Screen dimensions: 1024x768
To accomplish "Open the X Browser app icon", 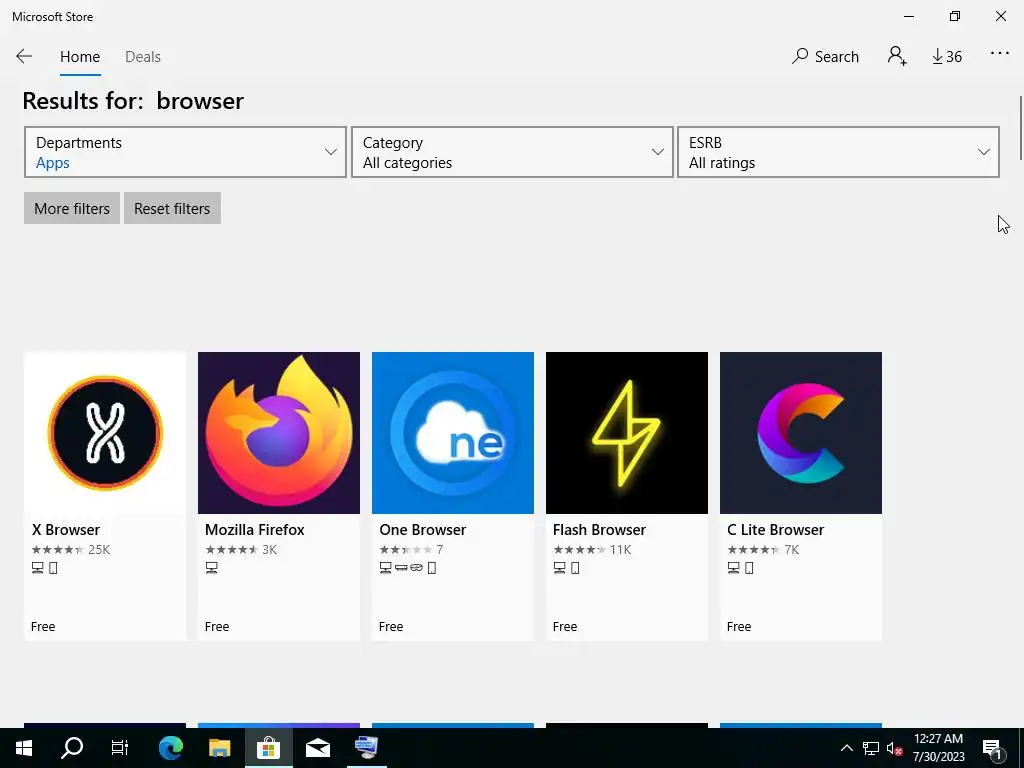I will [105, 433].
